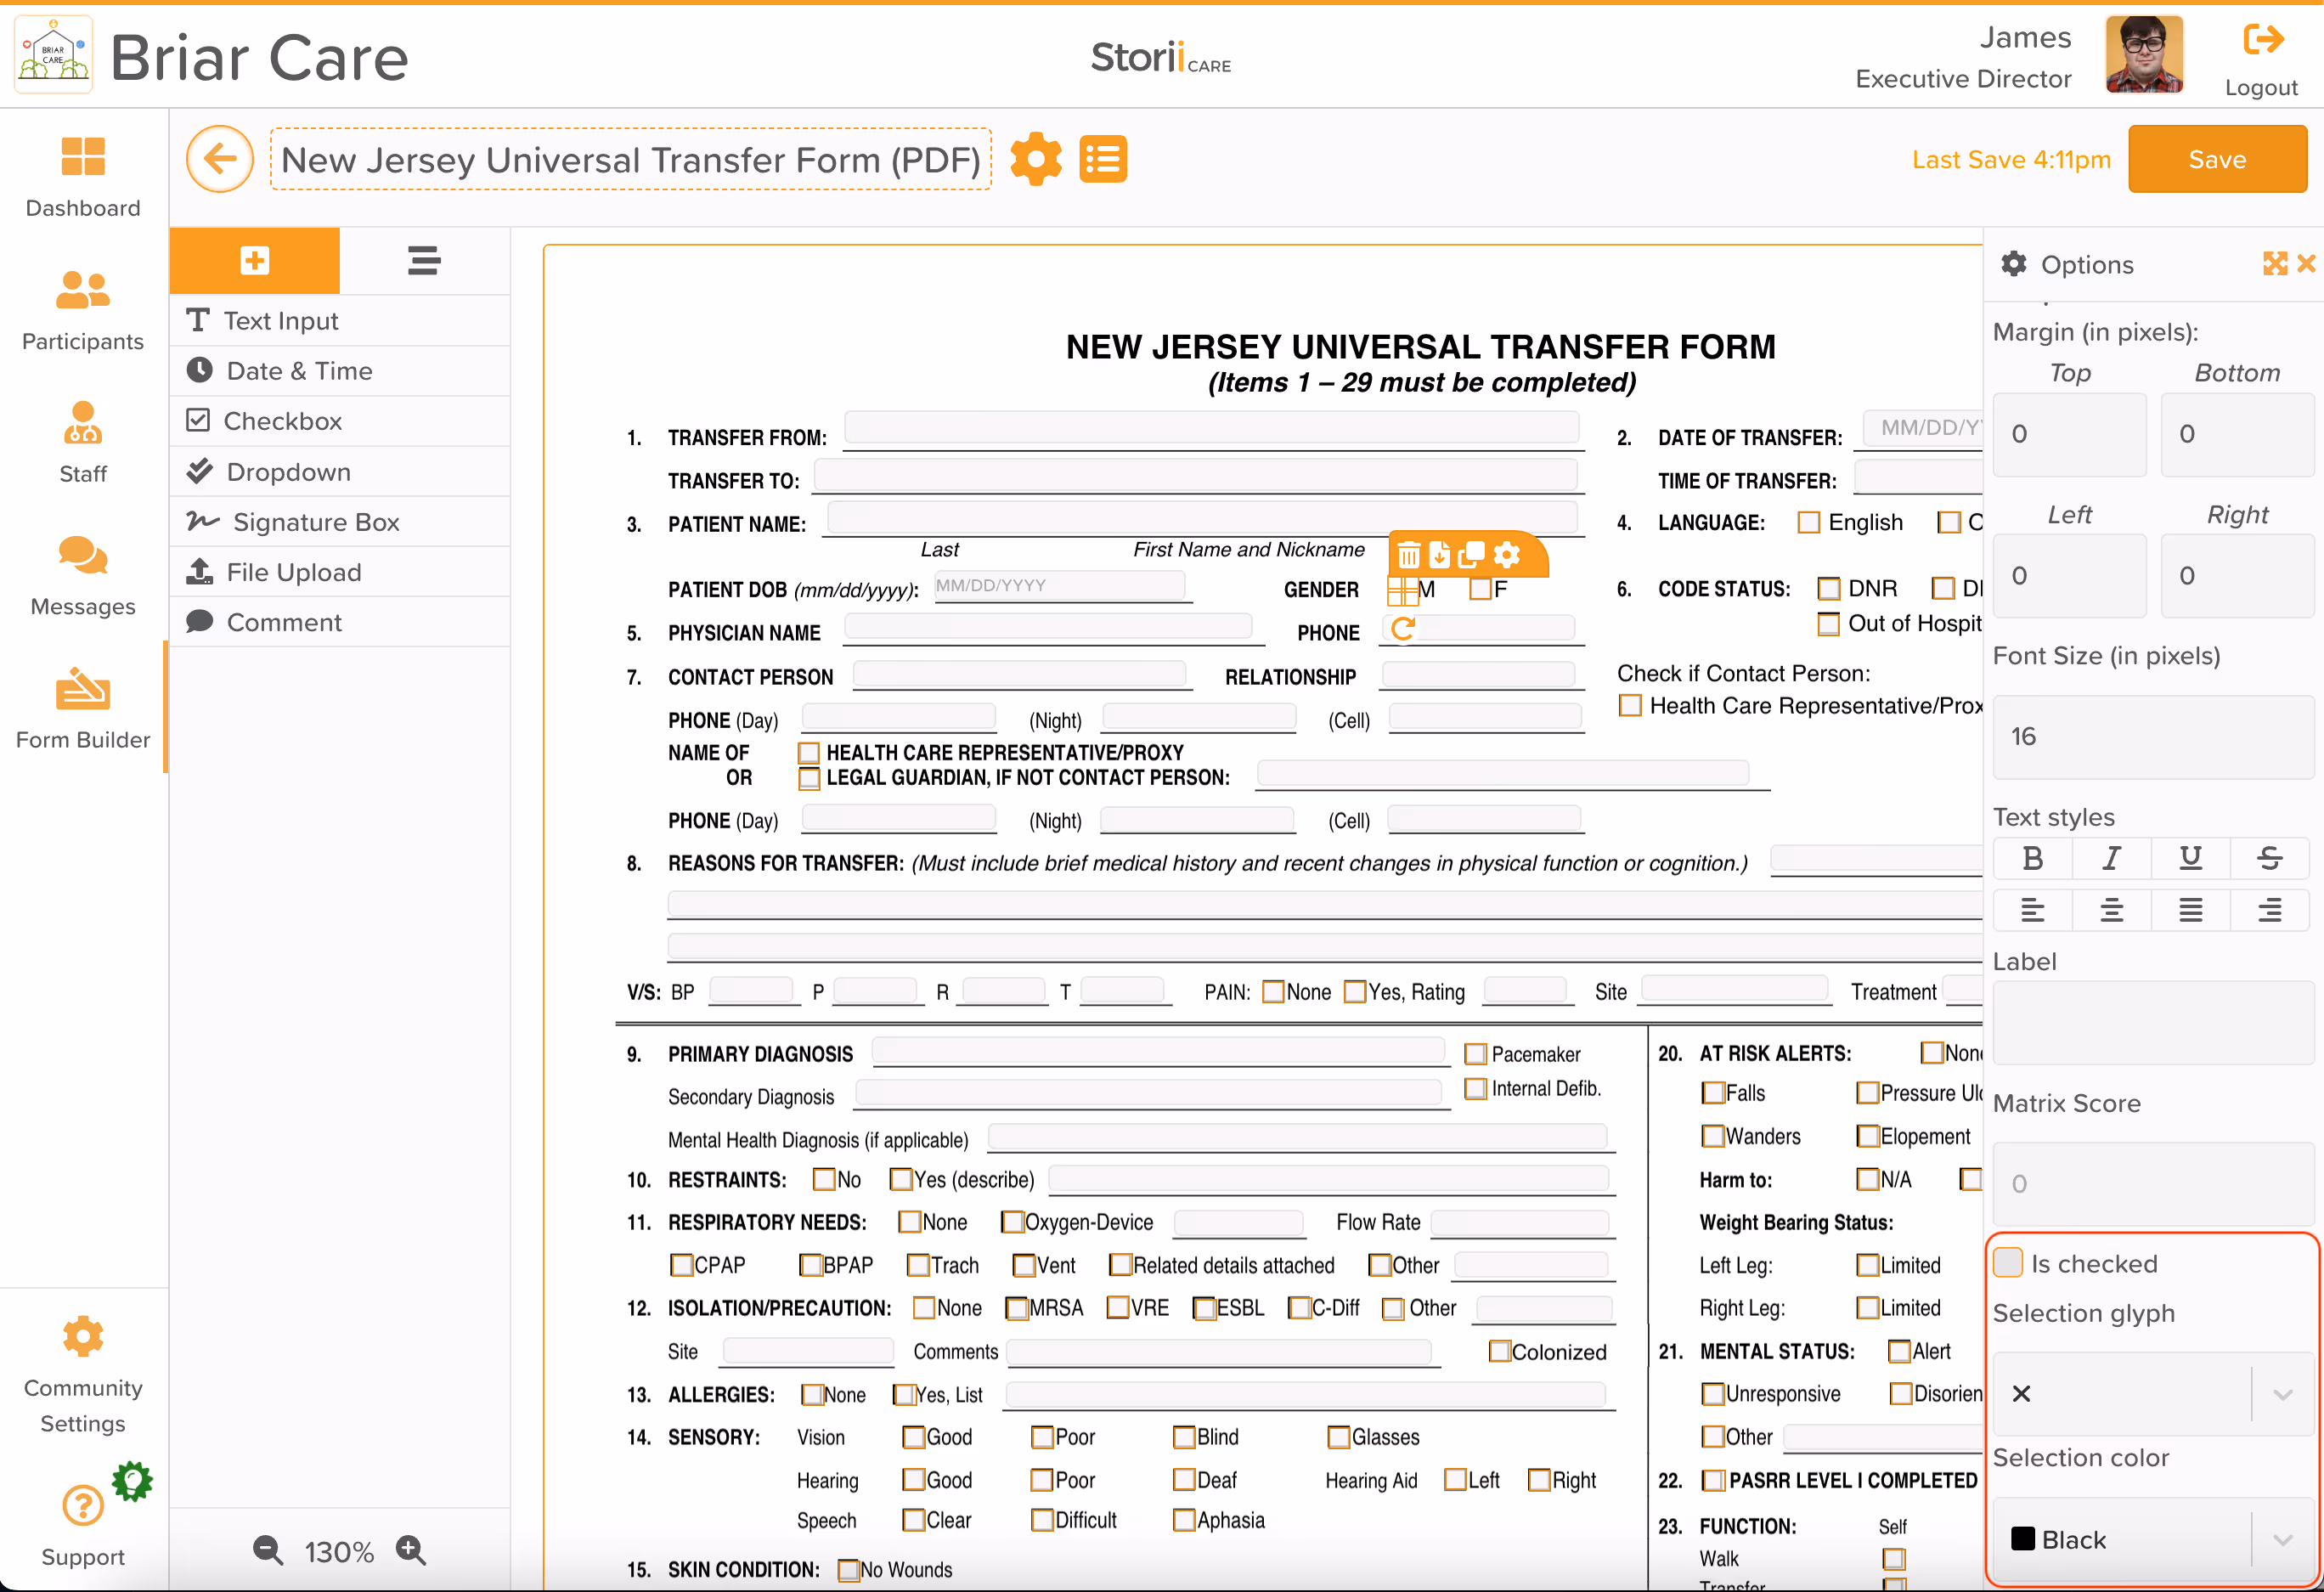Viewport: 2324px width, 1592px height.
Task: Add a Dropdown element from palette
Action: (340, 472)
